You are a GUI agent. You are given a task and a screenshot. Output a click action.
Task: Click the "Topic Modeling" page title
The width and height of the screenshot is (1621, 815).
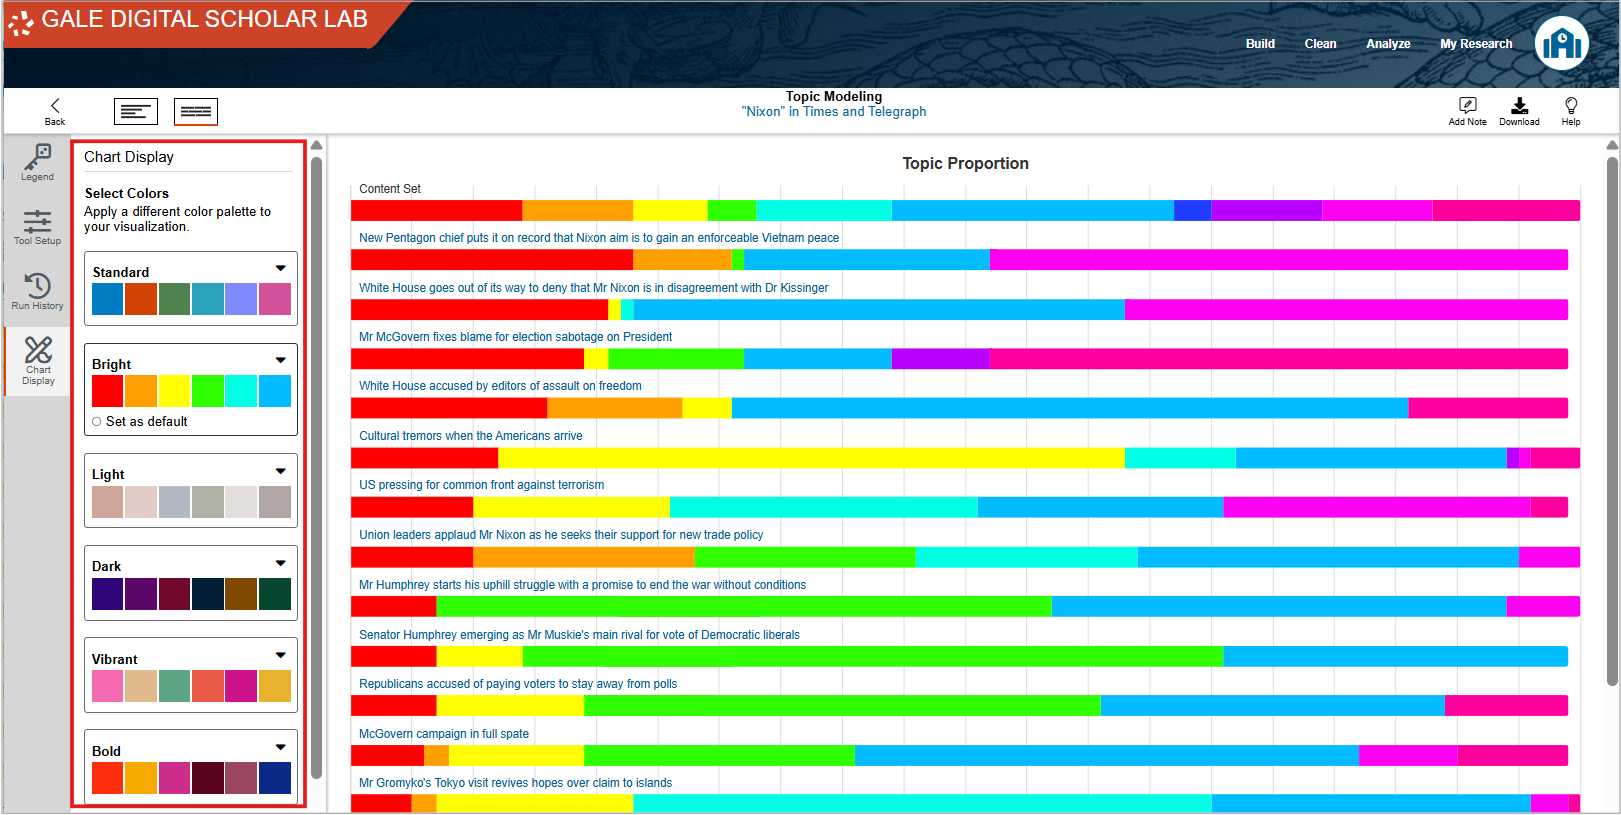tap(834, 97)
